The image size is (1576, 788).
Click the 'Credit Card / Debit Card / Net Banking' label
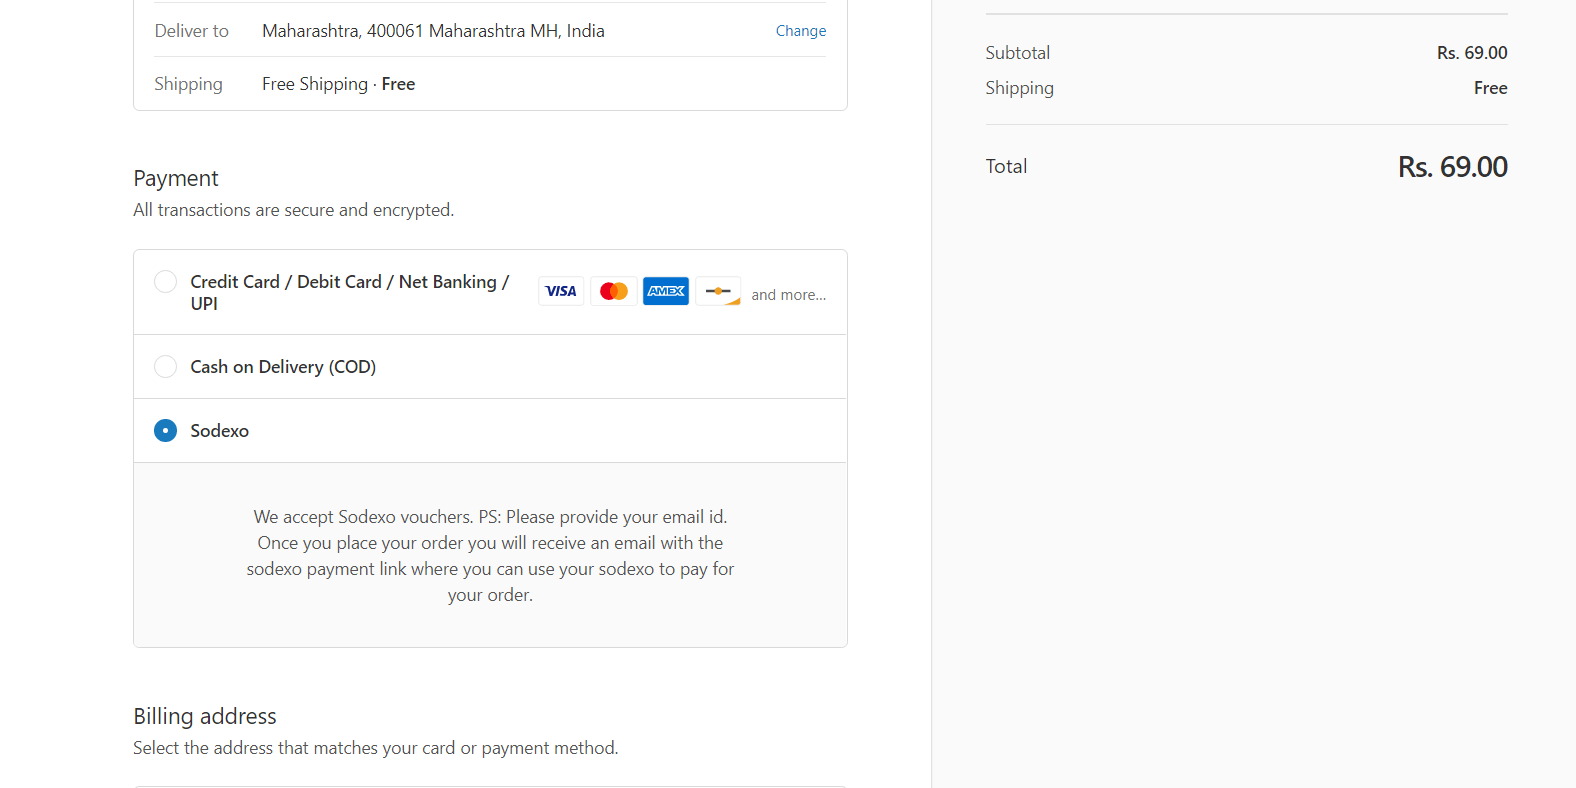point(349,282)
